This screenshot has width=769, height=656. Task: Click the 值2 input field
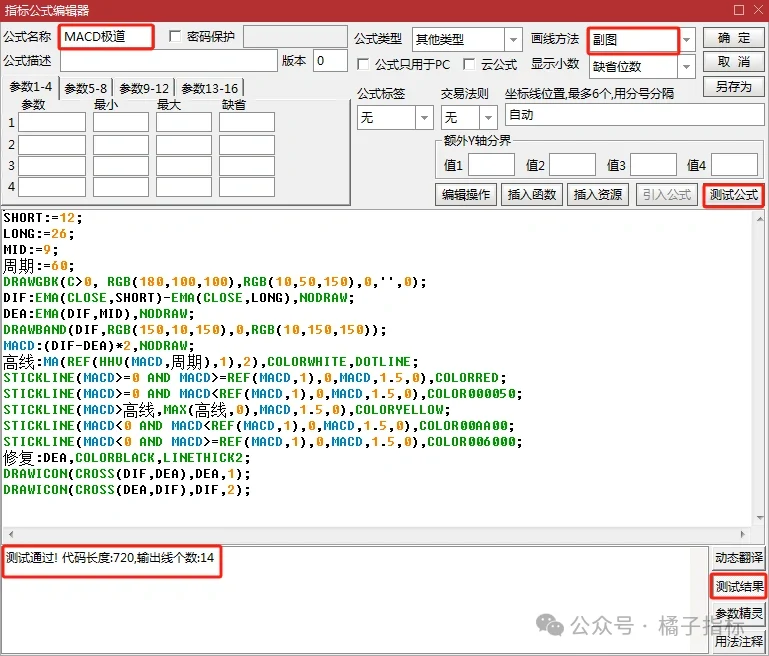click(572, 165)
